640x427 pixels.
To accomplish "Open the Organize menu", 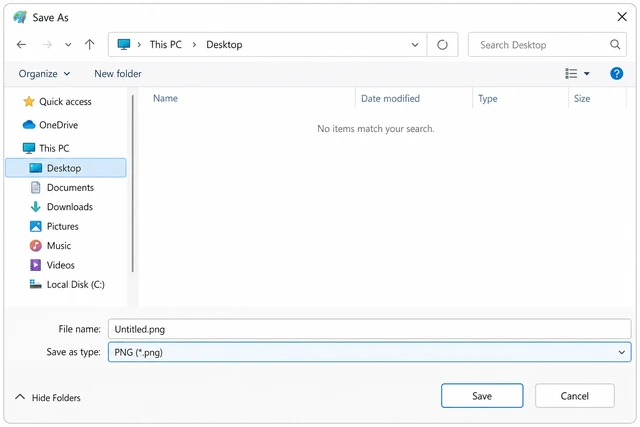I will tap(44, 73).
